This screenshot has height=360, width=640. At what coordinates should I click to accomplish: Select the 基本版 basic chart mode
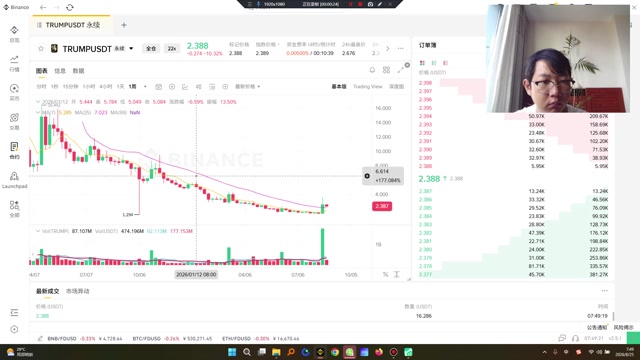coord(339,87)
